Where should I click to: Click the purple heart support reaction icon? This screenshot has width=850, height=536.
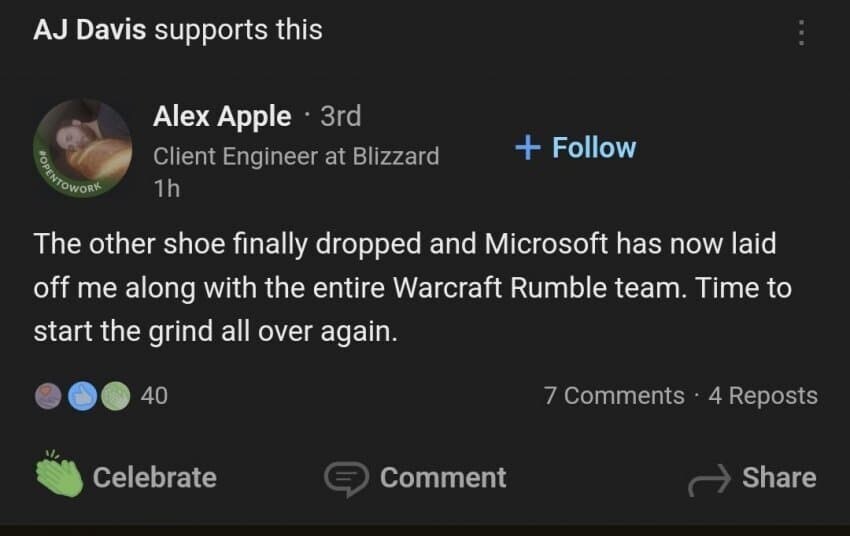tap(48, 396)
